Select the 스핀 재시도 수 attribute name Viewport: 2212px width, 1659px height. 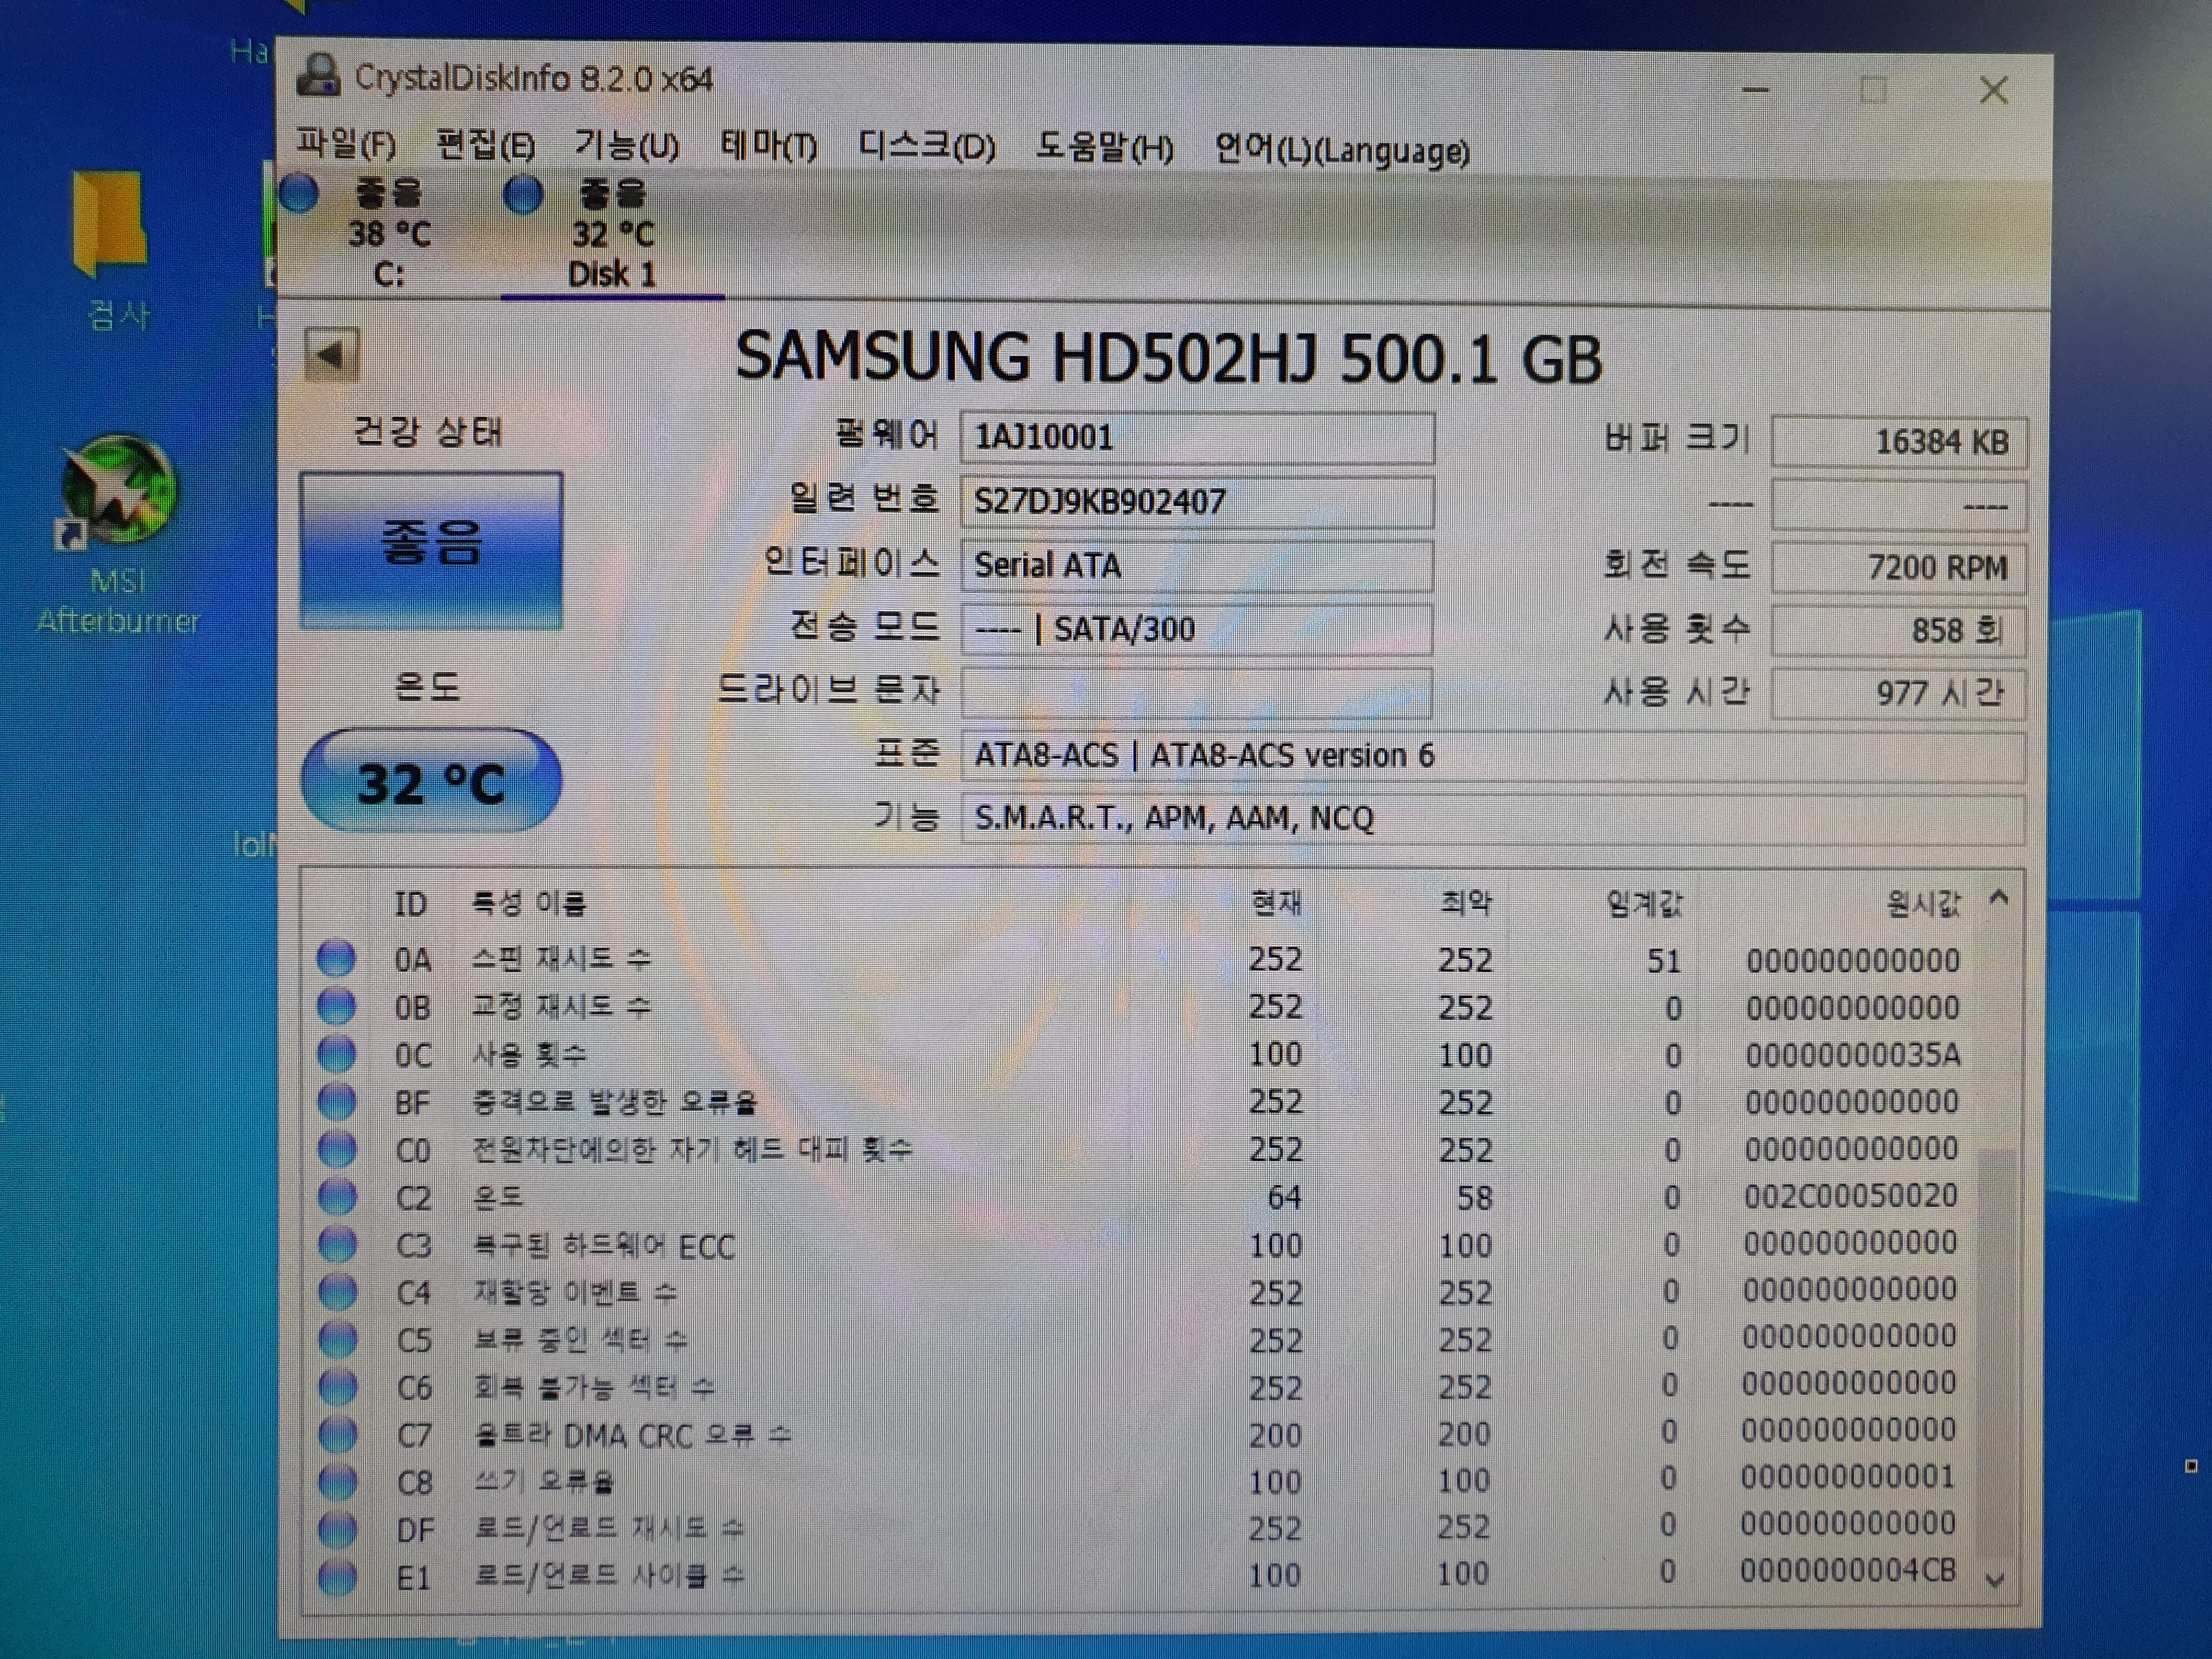pos(561,959)
